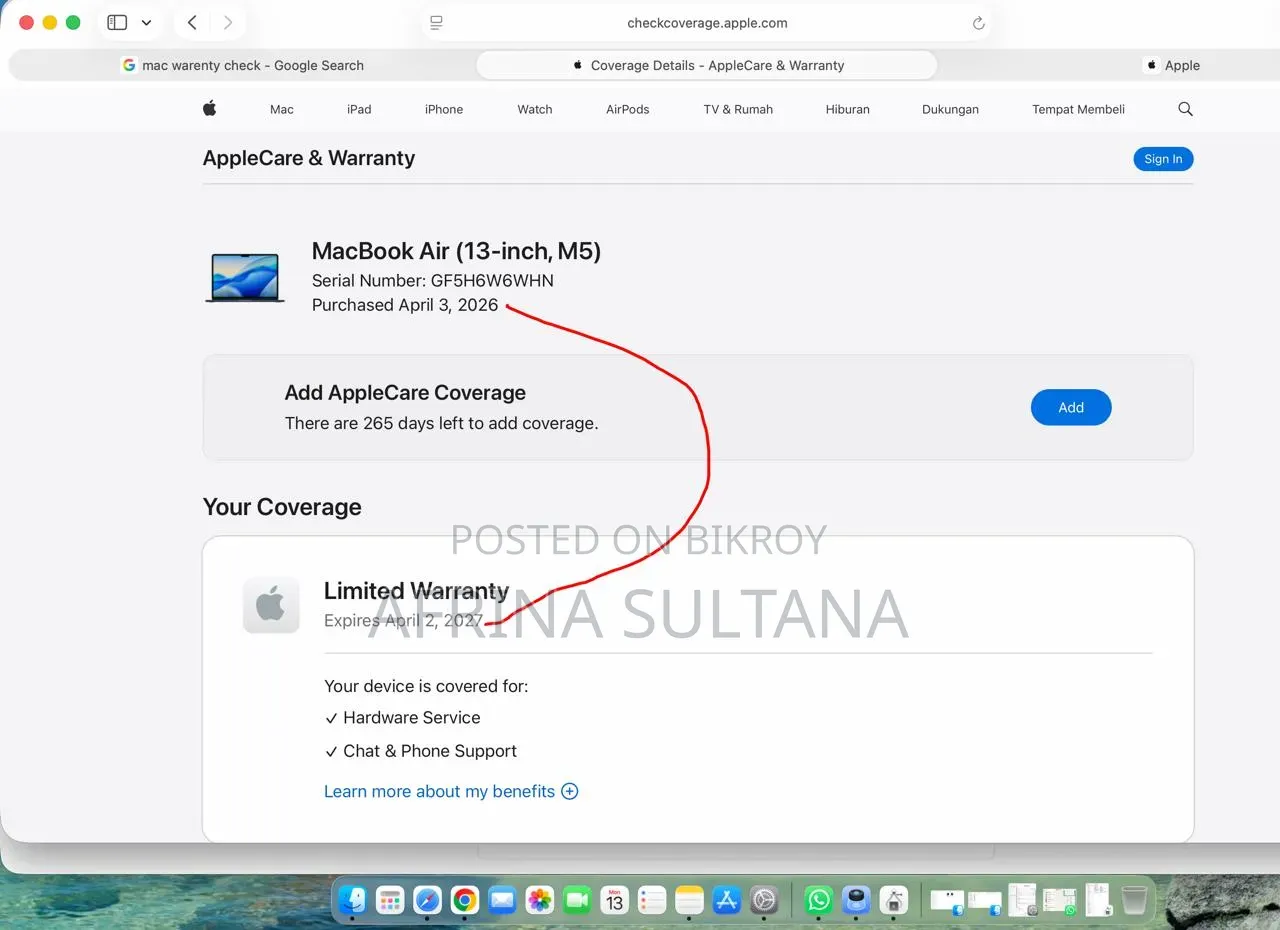Click the 'Purchased April 3, 2026' text
1280x930 pixels.
tap(405, 305)
